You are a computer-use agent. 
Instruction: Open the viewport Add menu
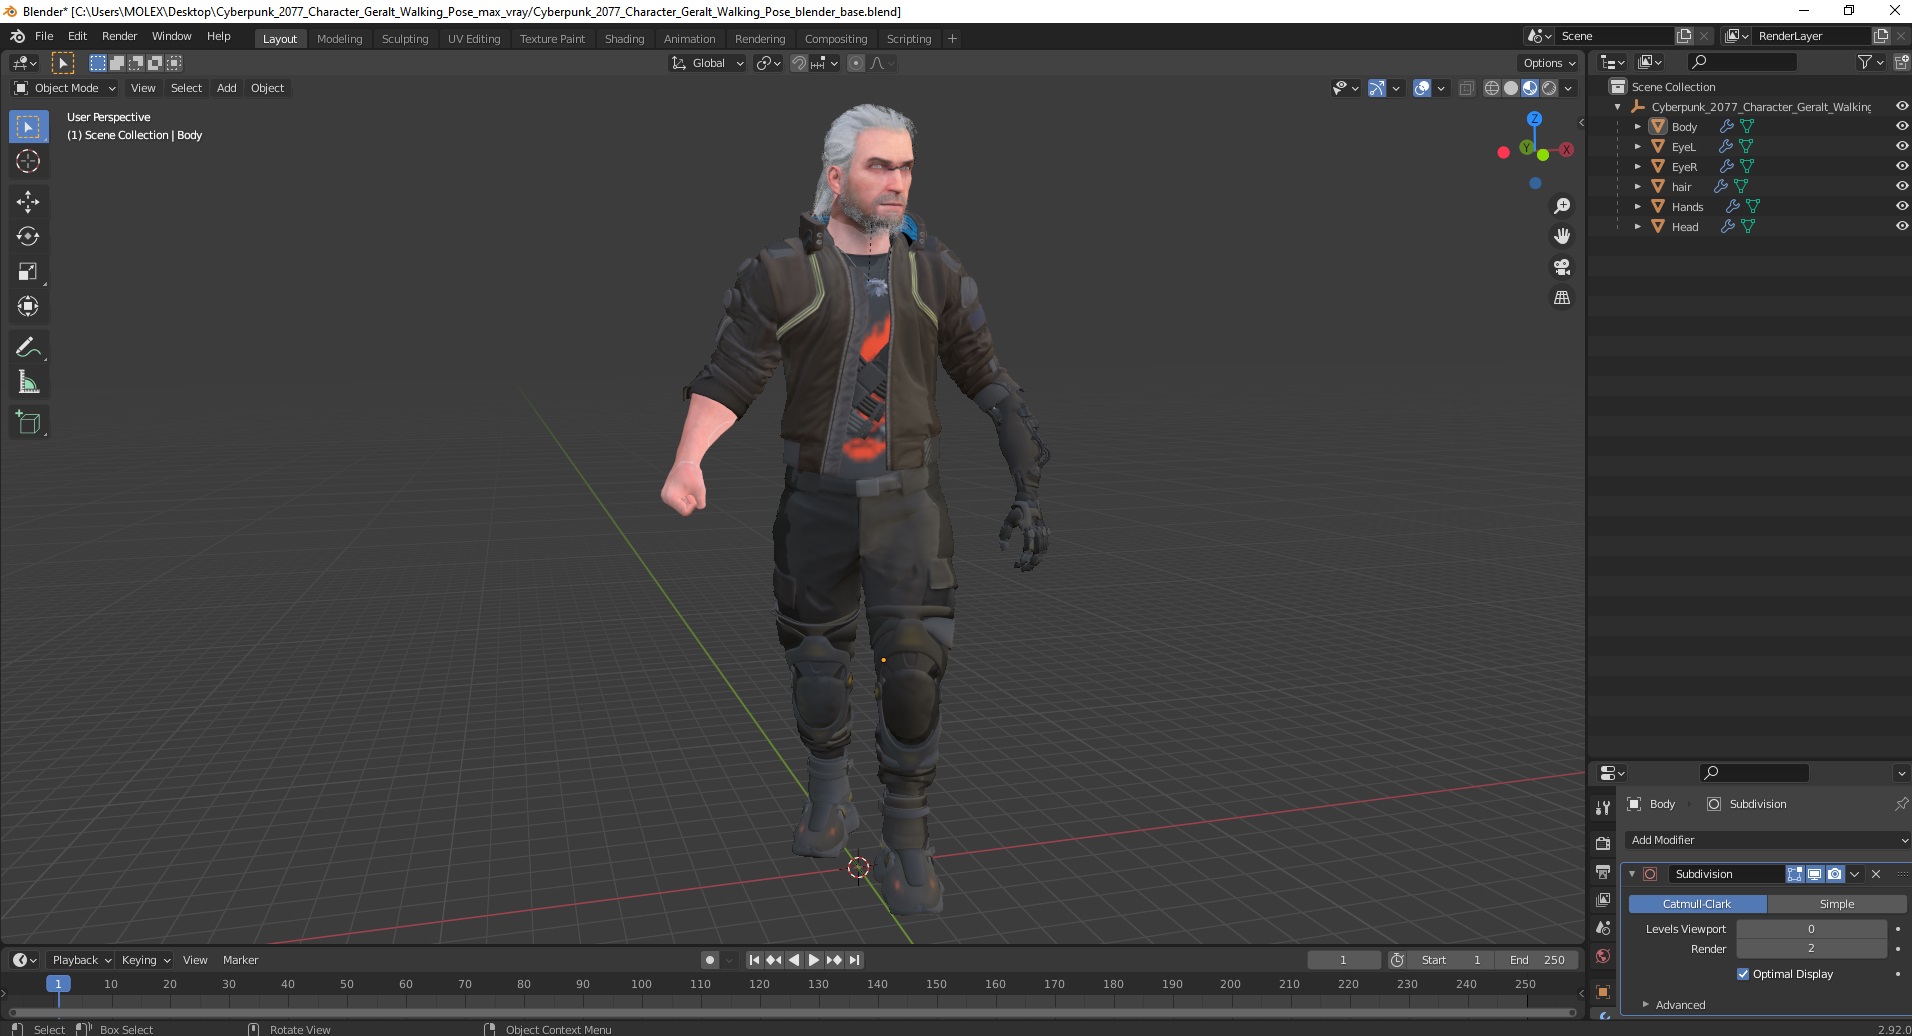click(x=227, y=88)
